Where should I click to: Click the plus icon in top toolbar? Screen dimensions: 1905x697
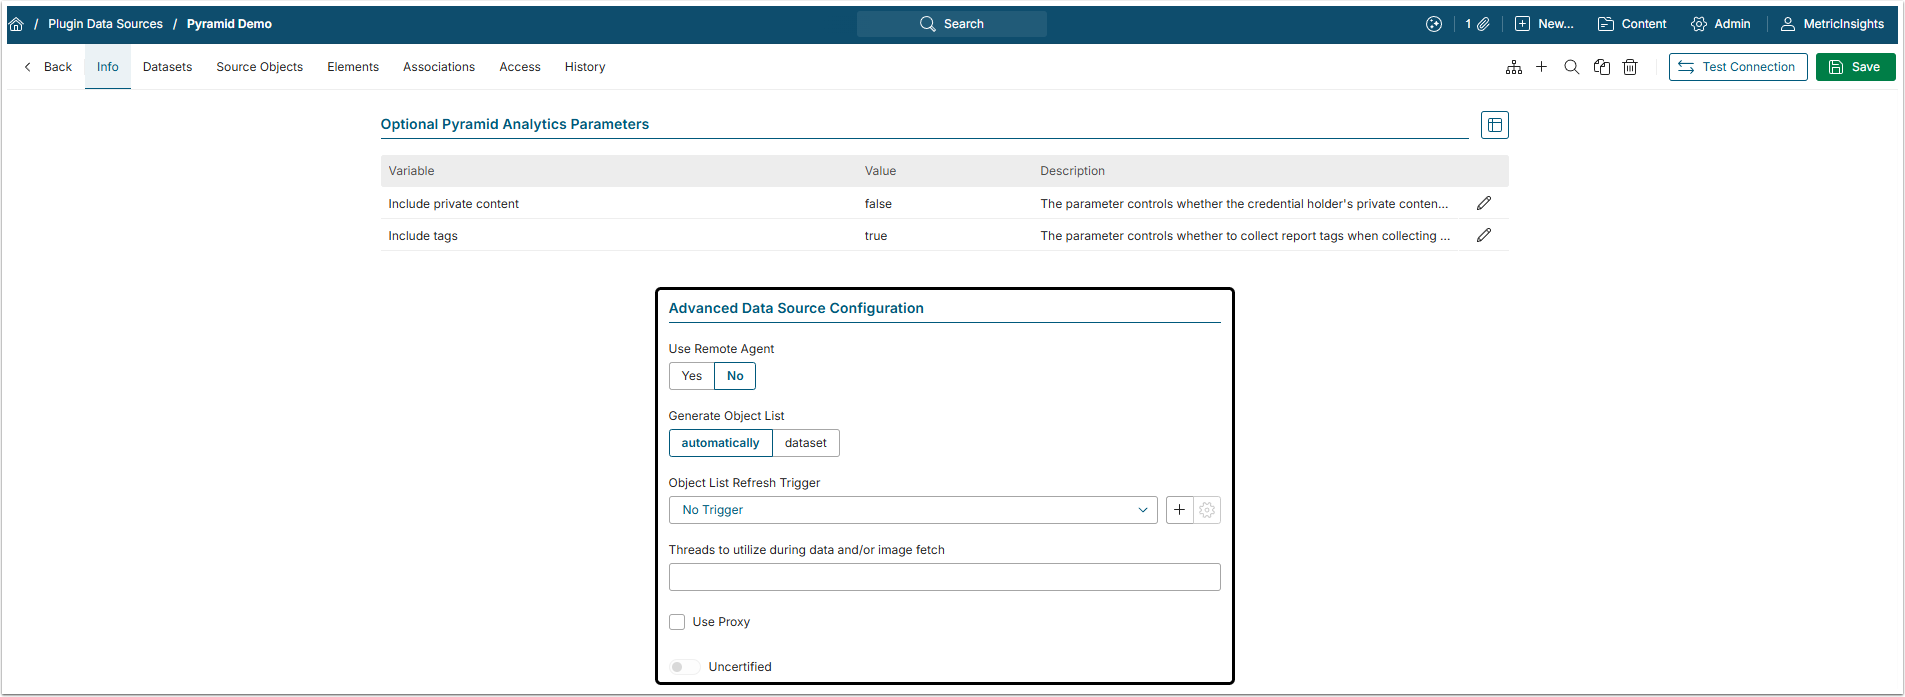coord(1541,67)
